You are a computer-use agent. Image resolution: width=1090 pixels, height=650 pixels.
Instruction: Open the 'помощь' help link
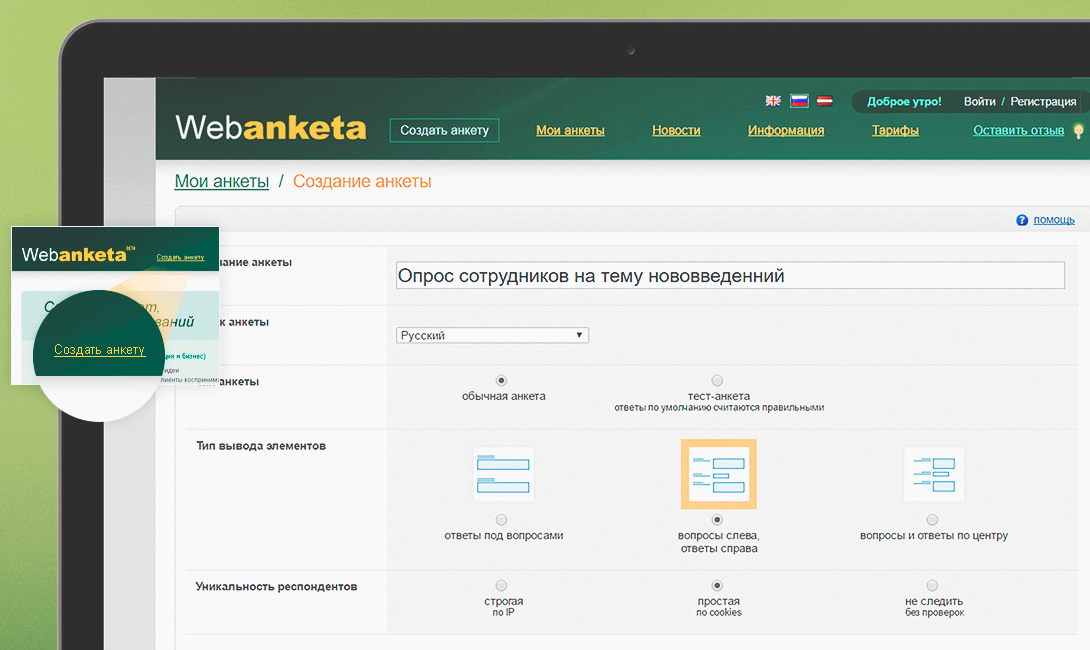1054,220
